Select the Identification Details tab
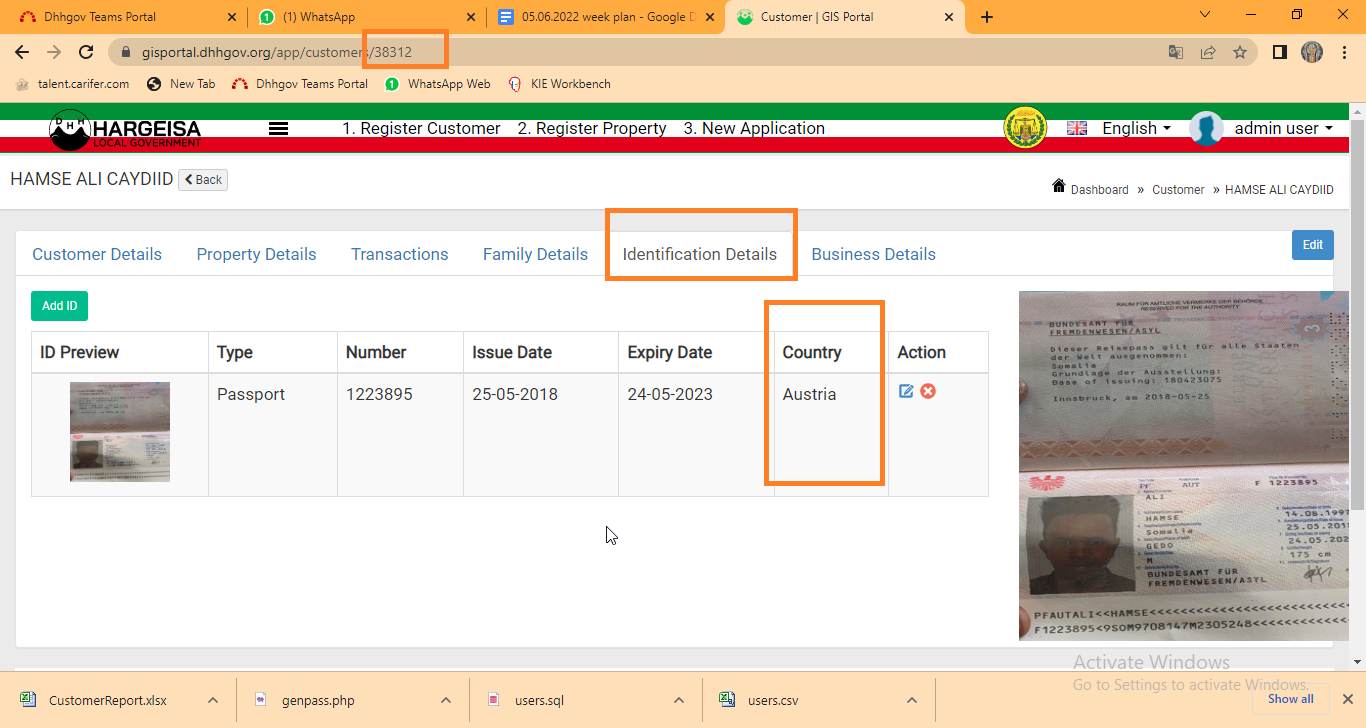1366x728 pixels. [x=700, y=254]
